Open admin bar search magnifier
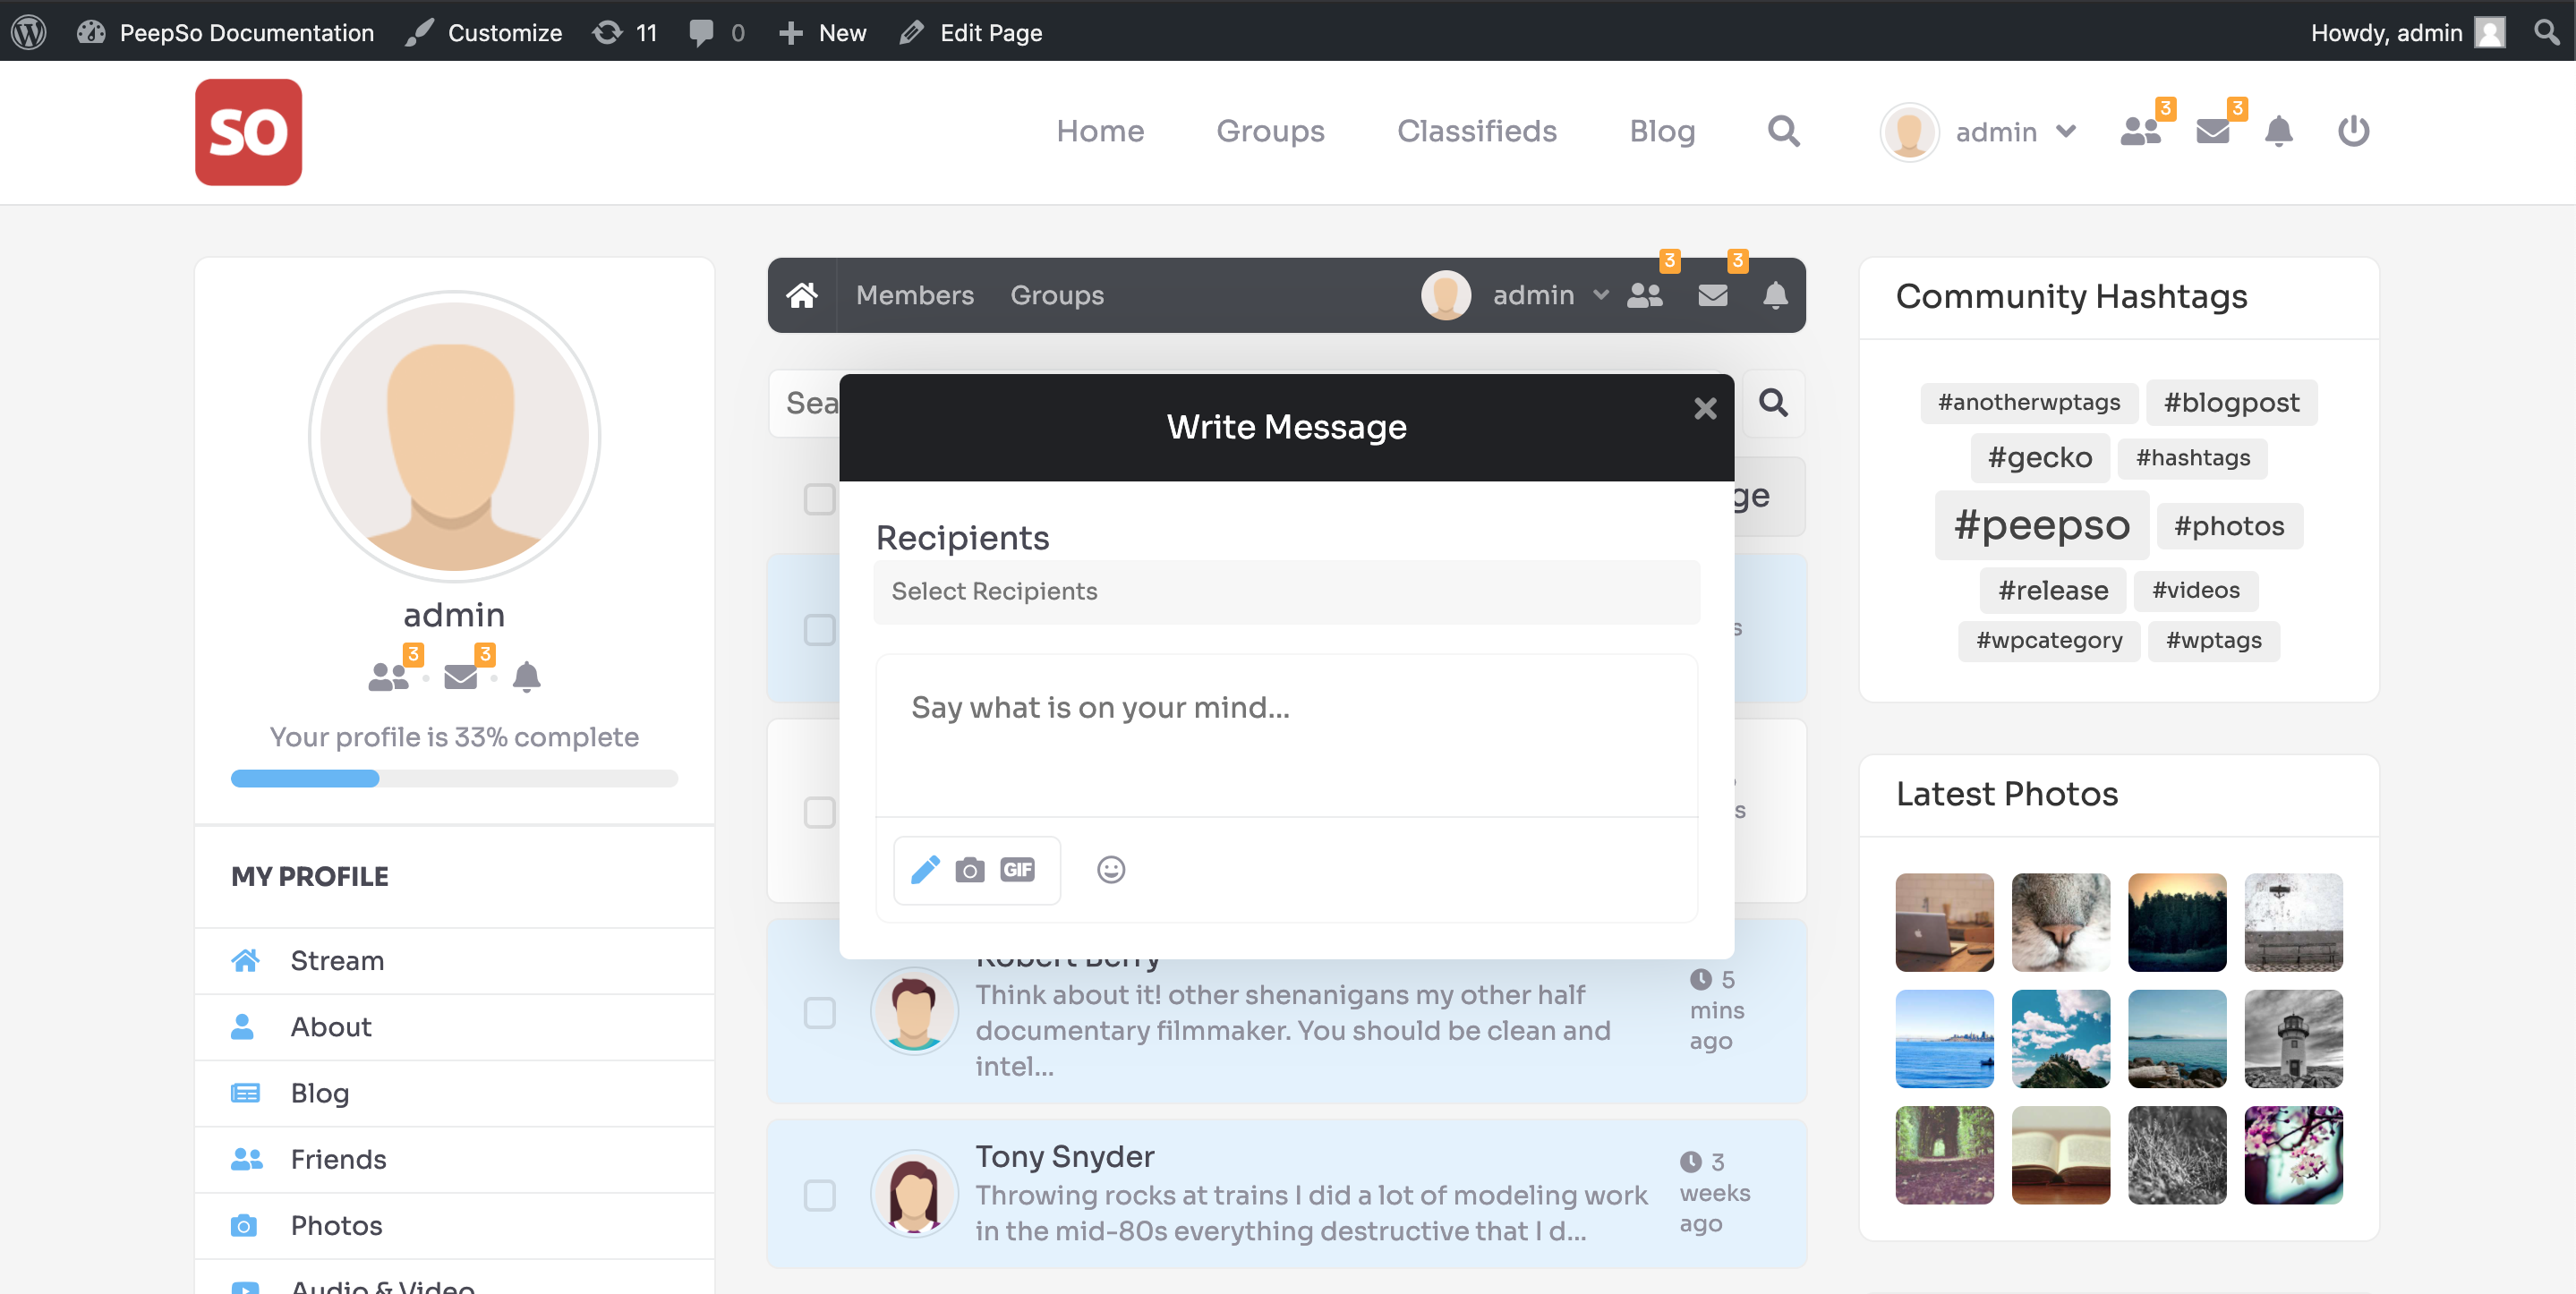 [x=2546, y=32]
